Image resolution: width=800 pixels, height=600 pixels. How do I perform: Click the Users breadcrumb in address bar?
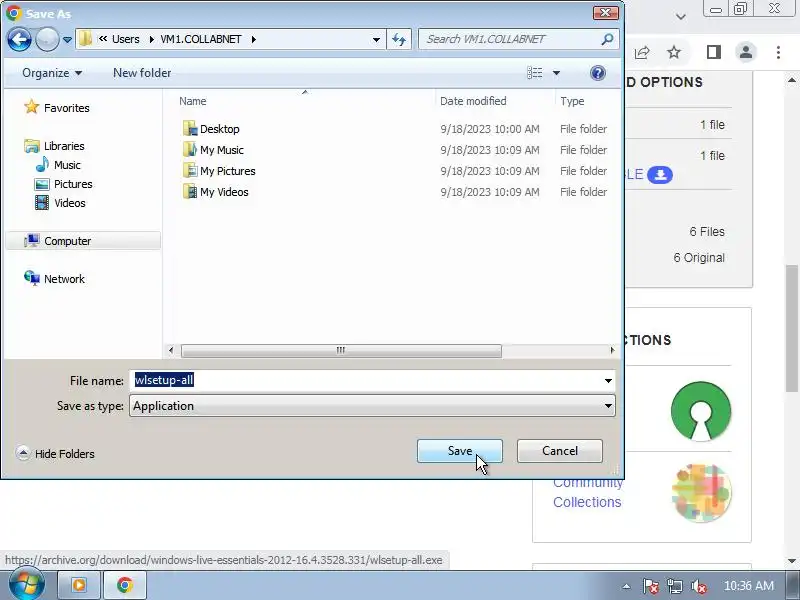pos(126,39)
